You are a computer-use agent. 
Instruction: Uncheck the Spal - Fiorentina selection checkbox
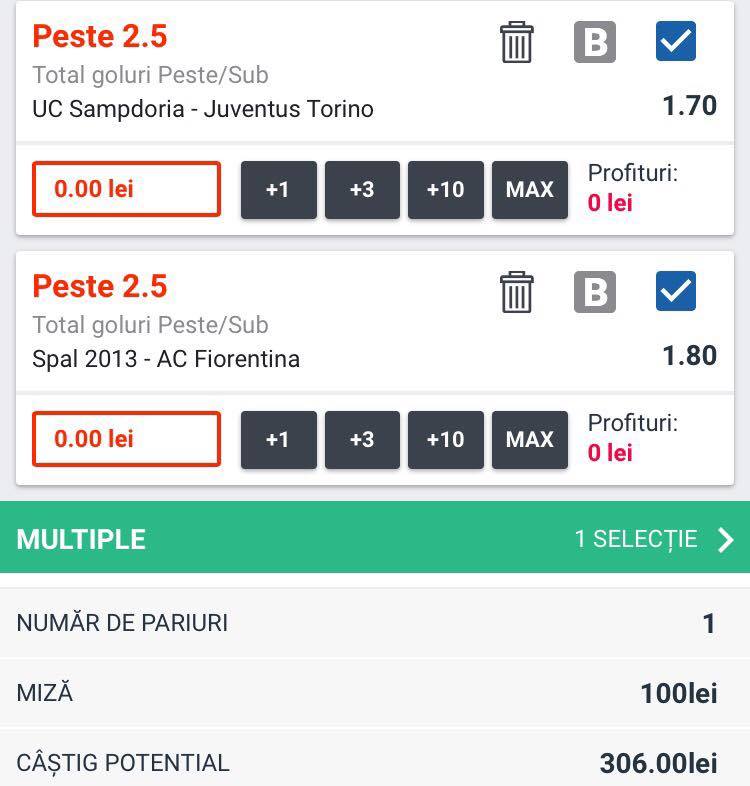pyautogui.click(x=676, y=291)
